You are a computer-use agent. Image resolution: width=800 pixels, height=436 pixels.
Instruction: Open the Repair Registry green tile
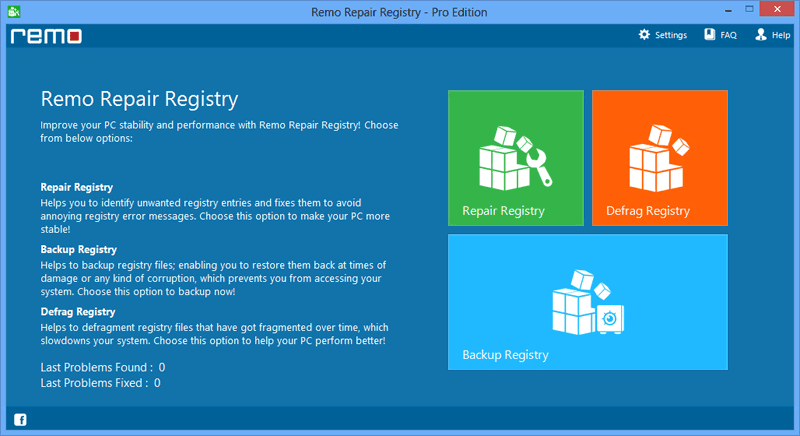tap(516, 158)
